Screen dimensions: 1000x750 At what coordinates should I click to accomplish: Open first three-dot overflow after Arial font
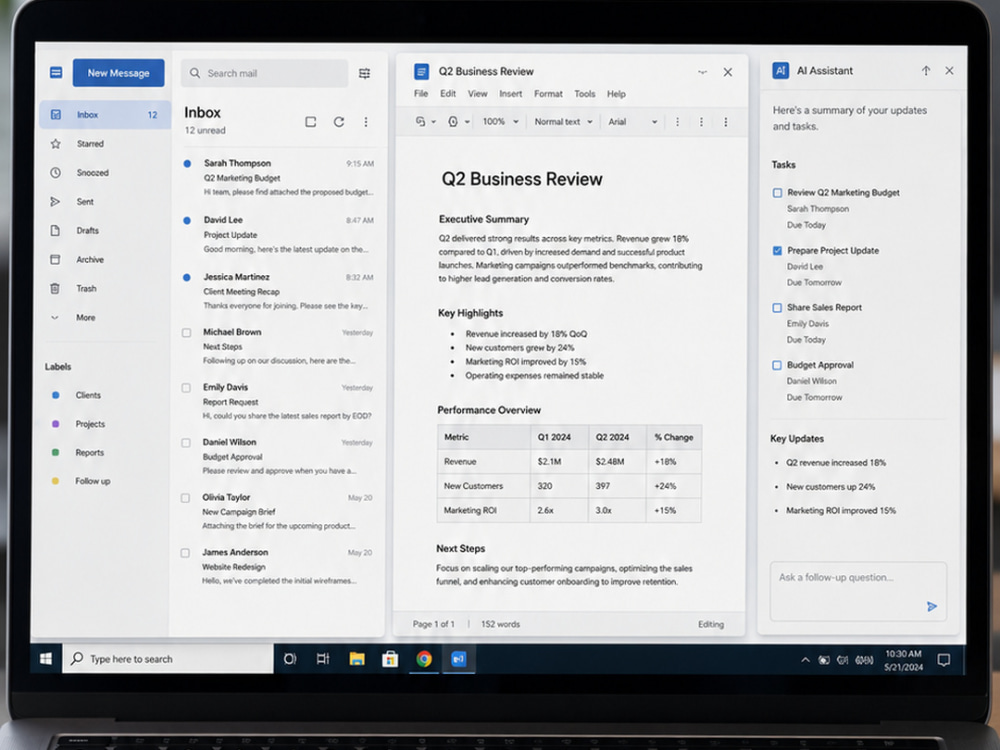coord(677,122)
